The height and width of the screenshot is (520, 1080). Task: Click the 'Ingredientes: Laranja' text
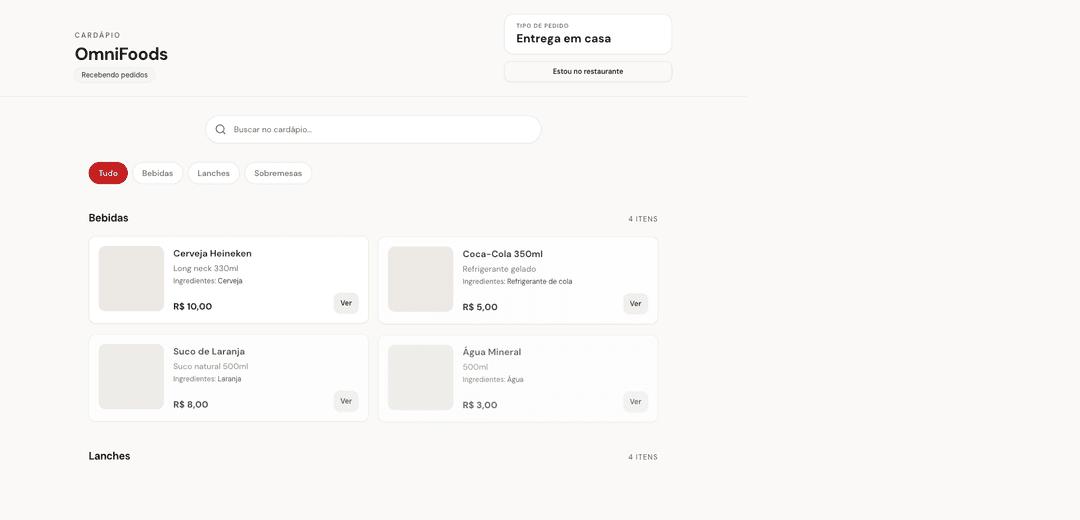(x=207, y=379)
